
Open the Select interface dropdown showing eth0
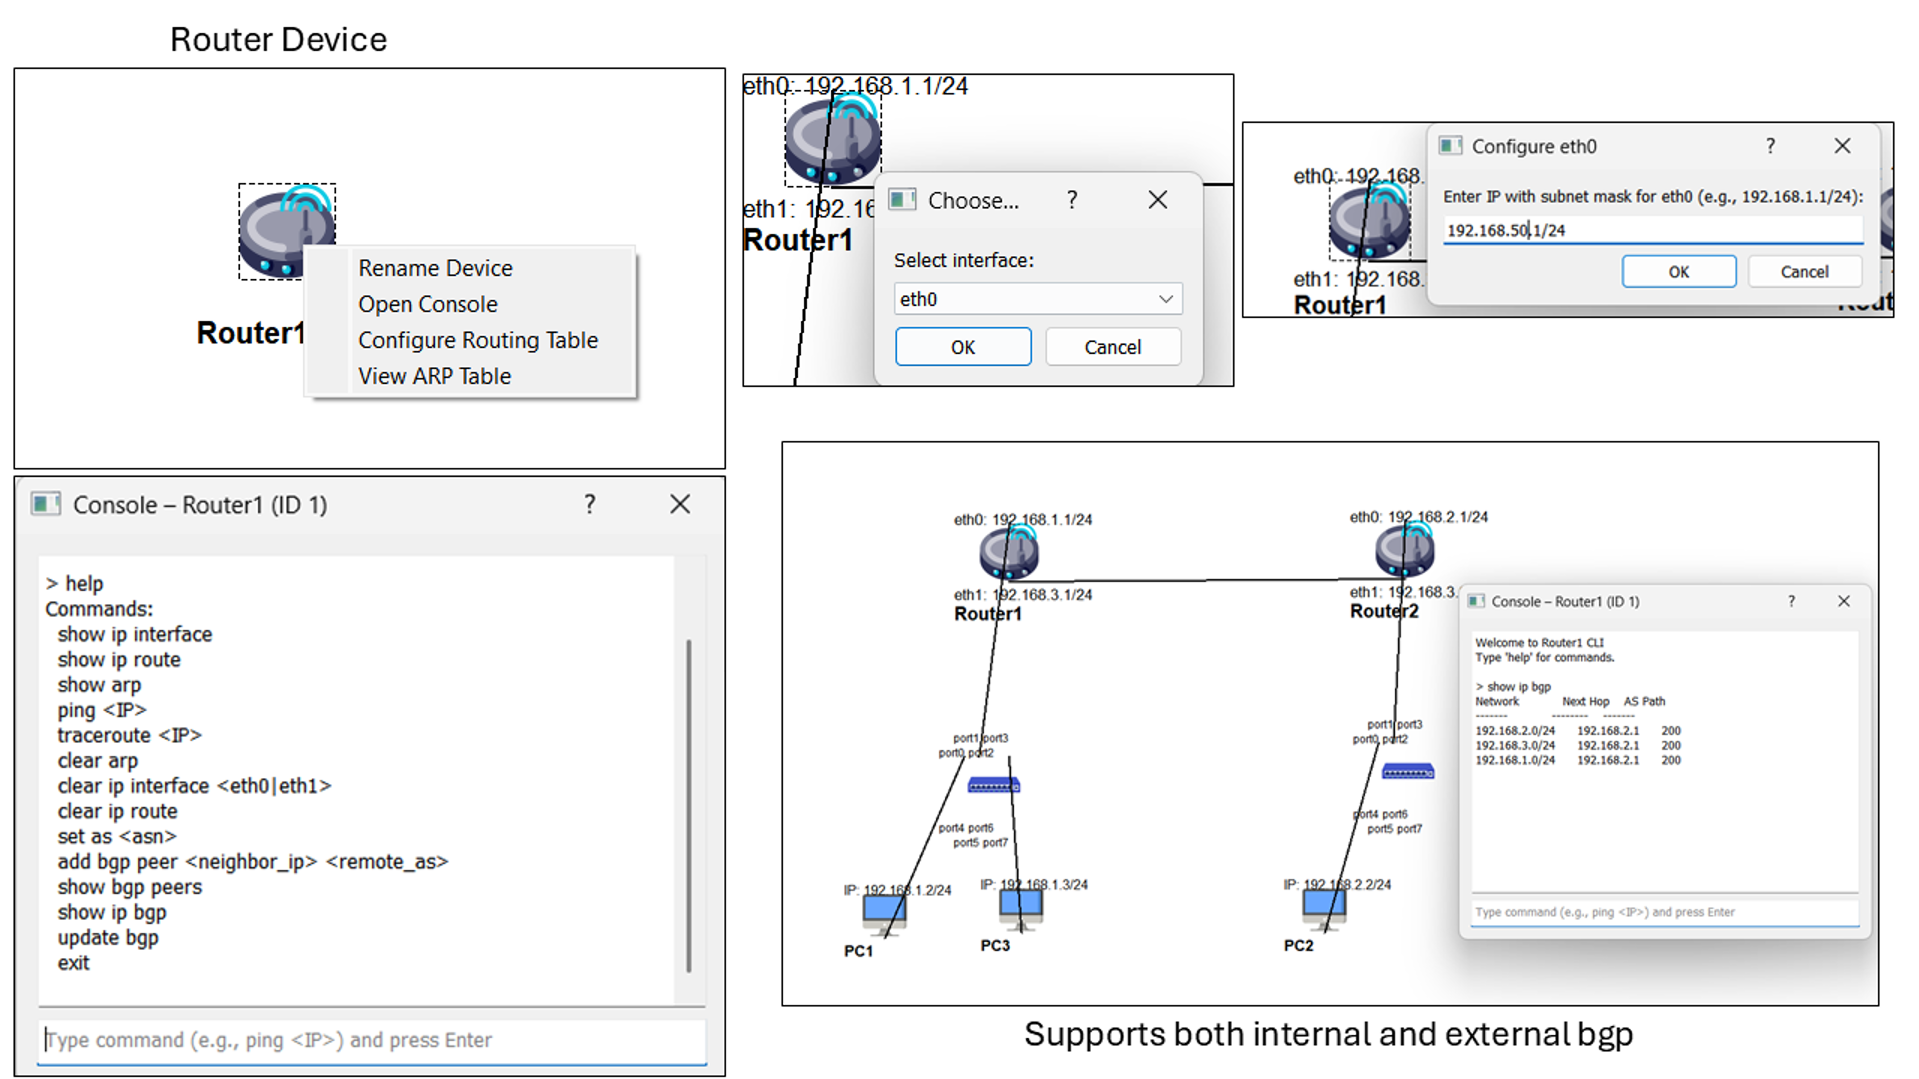click(1038, 299)
